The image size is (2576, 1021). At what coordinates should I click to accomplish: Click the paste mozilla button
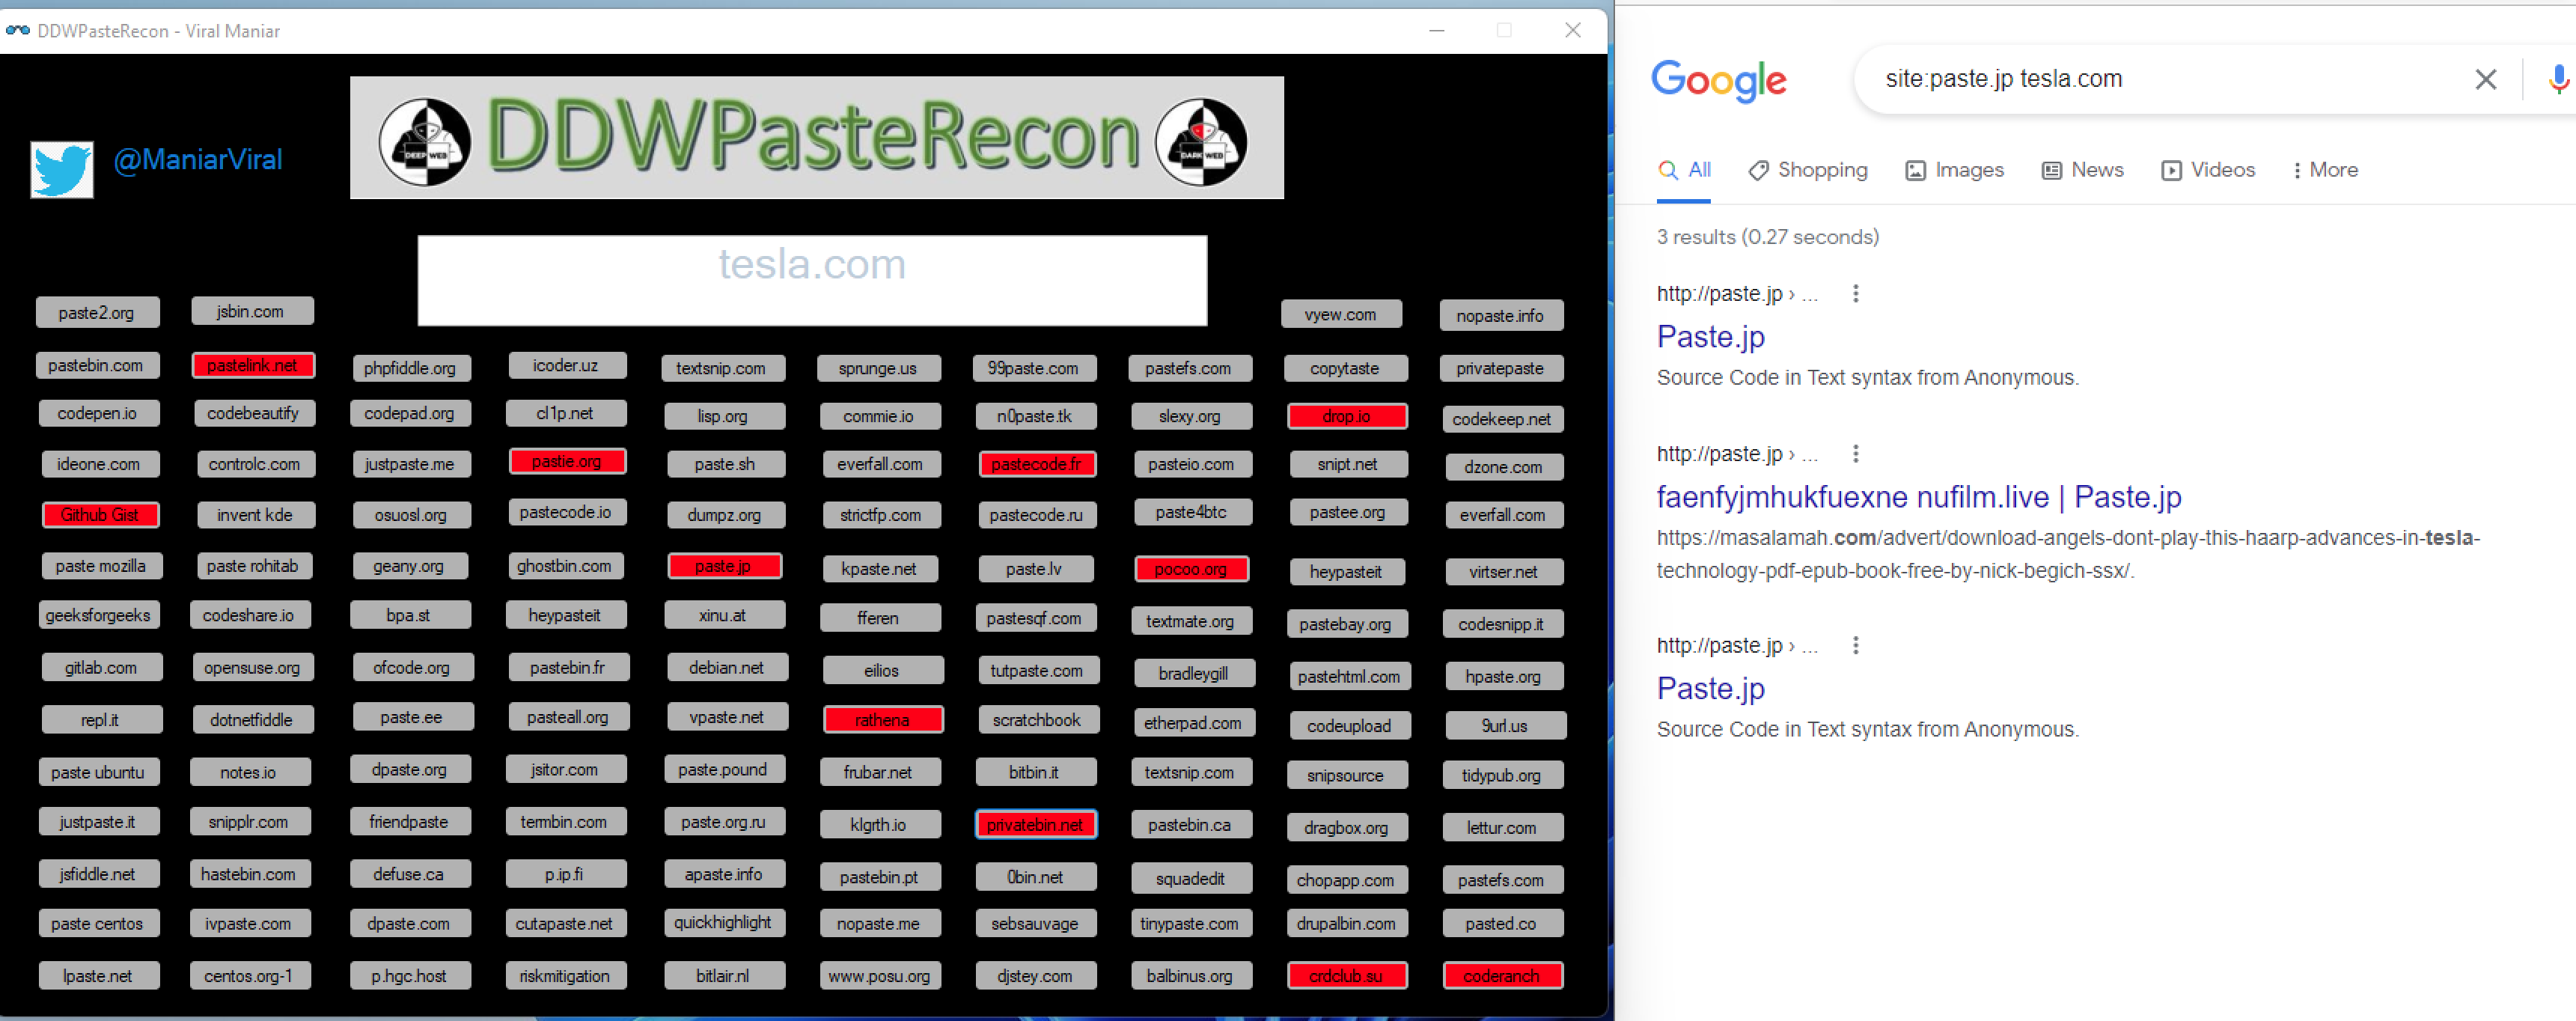click(x=101, y=566)
